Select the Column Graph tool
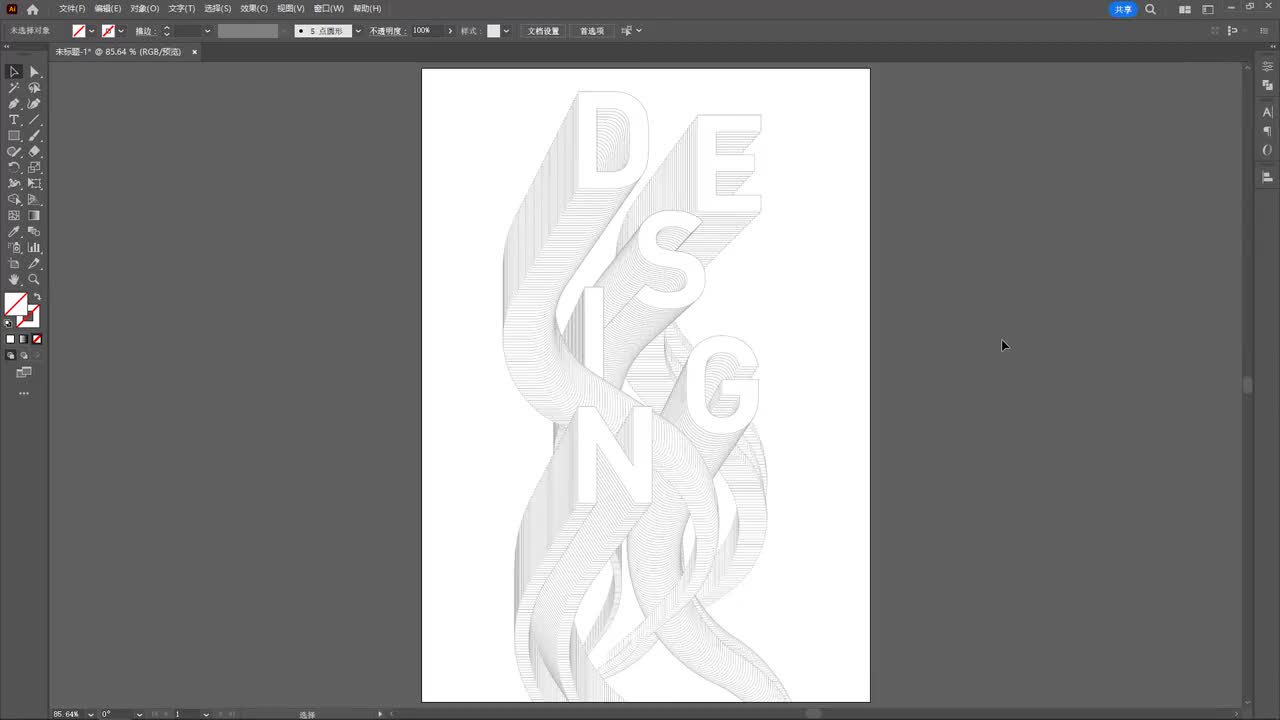The width and height of the screenshot is (1280, 720). point(34,248)
